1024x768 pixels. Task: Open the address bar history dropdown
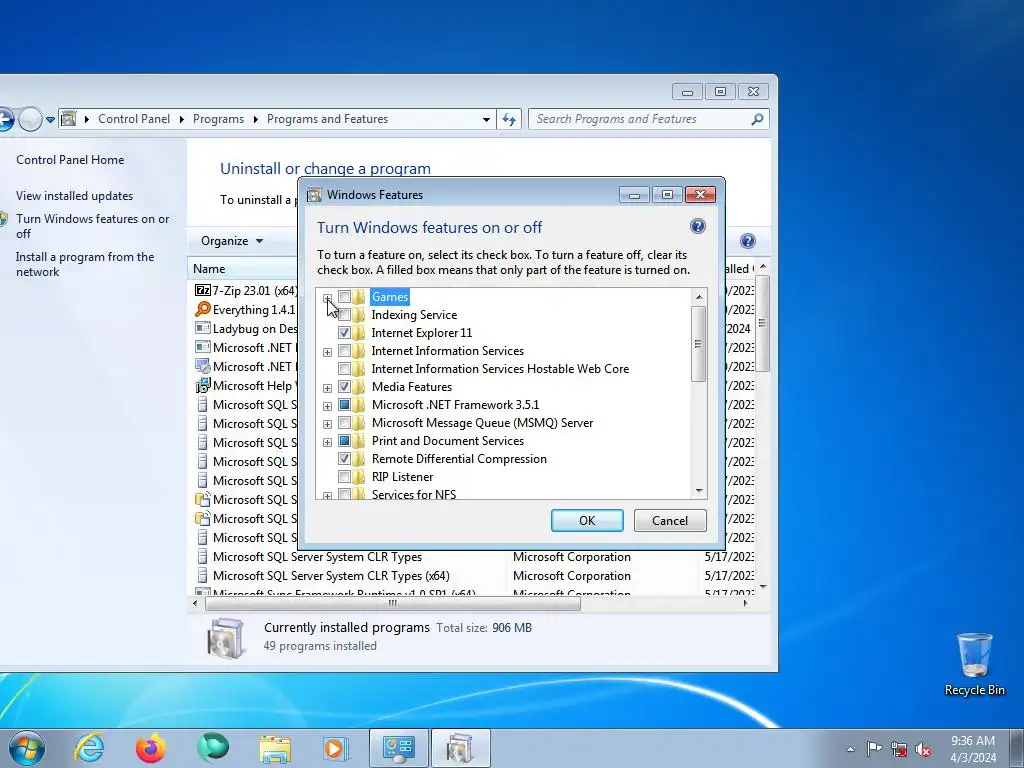click(486, 120)
